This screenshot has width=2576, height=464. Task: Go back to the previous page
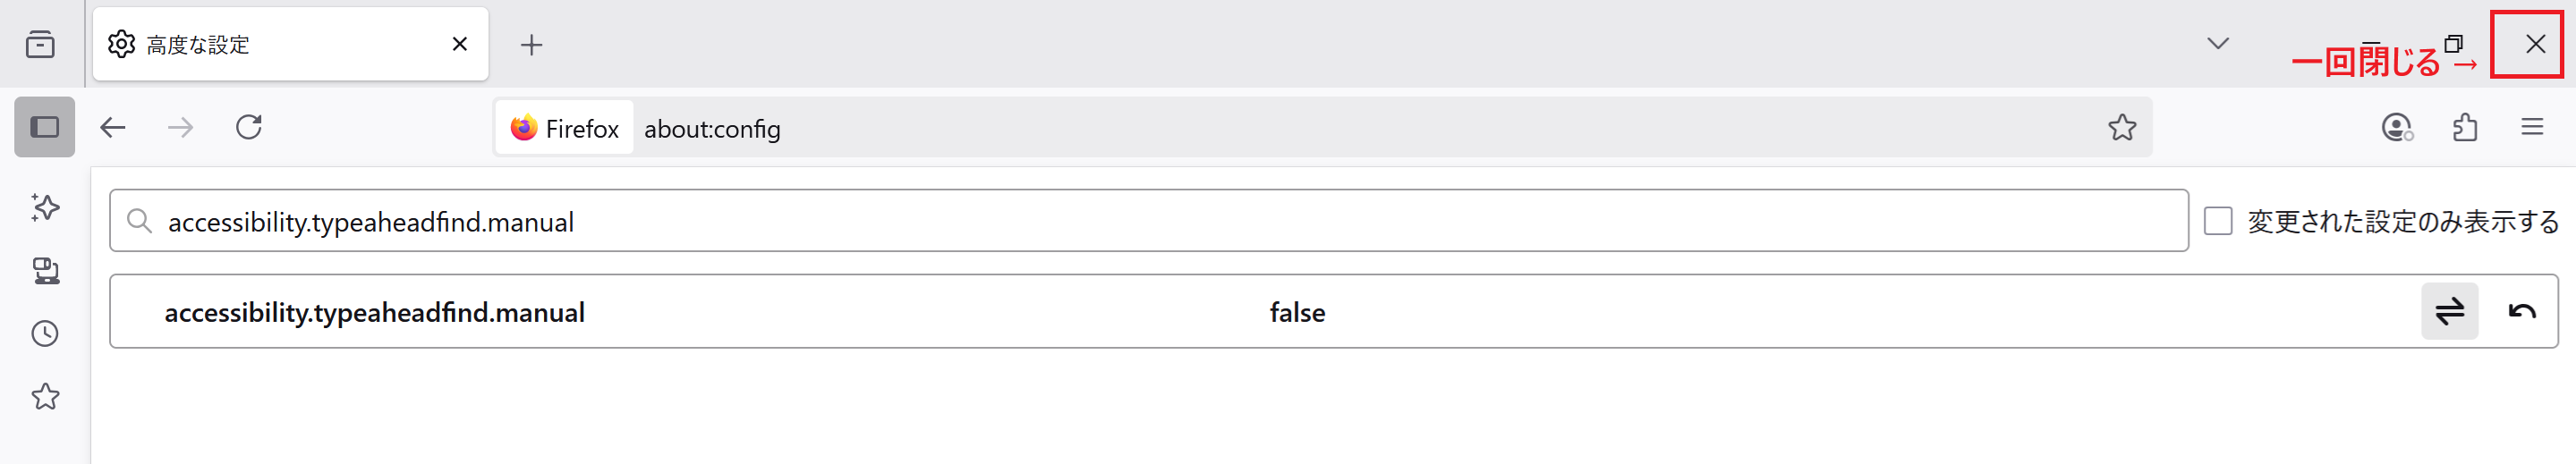coord(113,127)
